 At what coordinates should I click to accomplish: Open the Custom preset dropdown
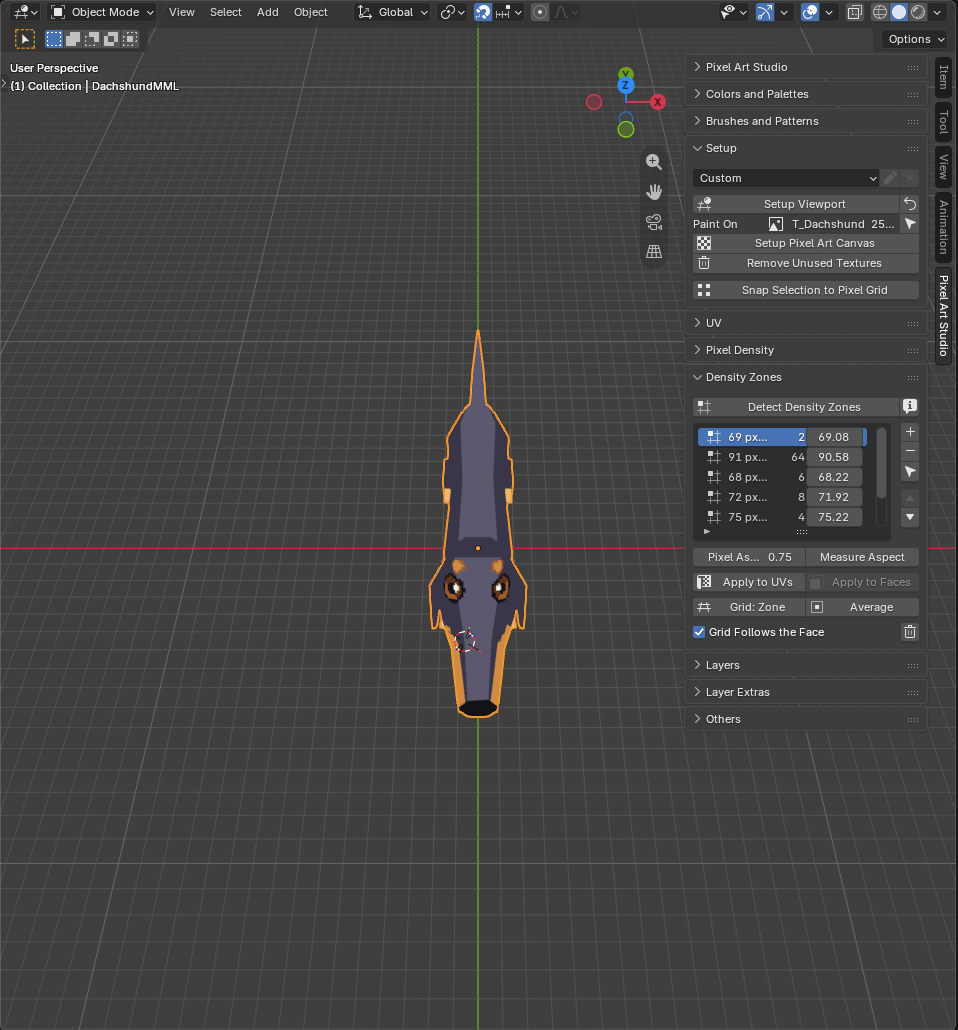pos(787,178)
